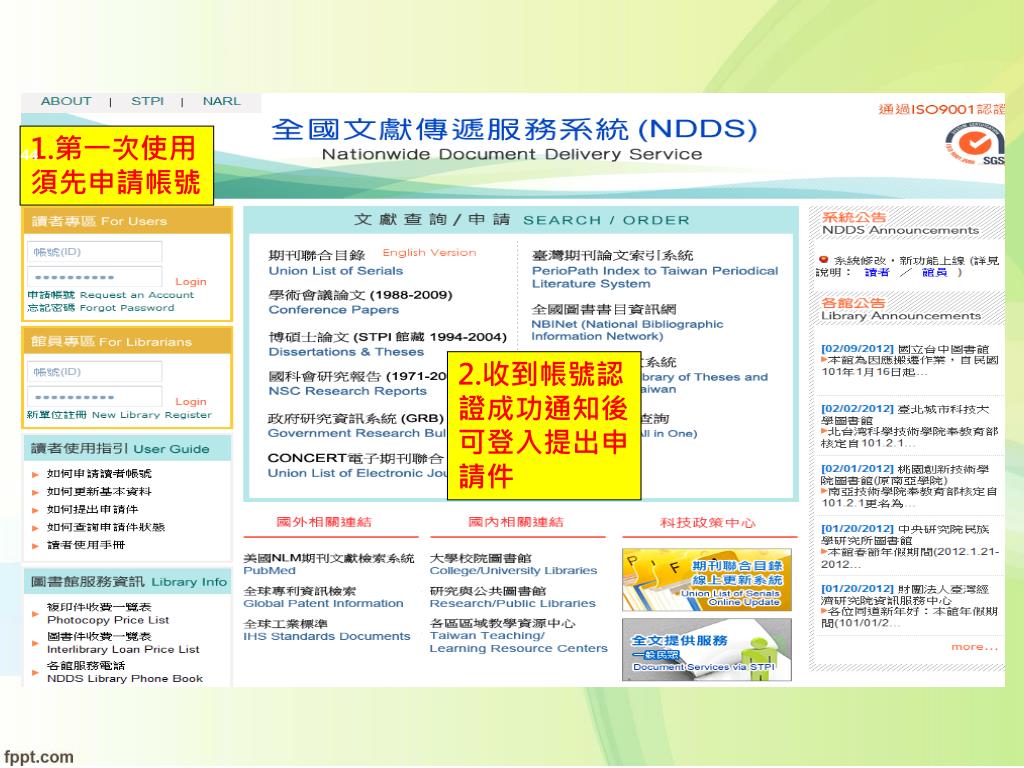Open IHS Standards Documents link
Image resolution: width=1024 pixels, height=768 pixels.
(327, 636)
